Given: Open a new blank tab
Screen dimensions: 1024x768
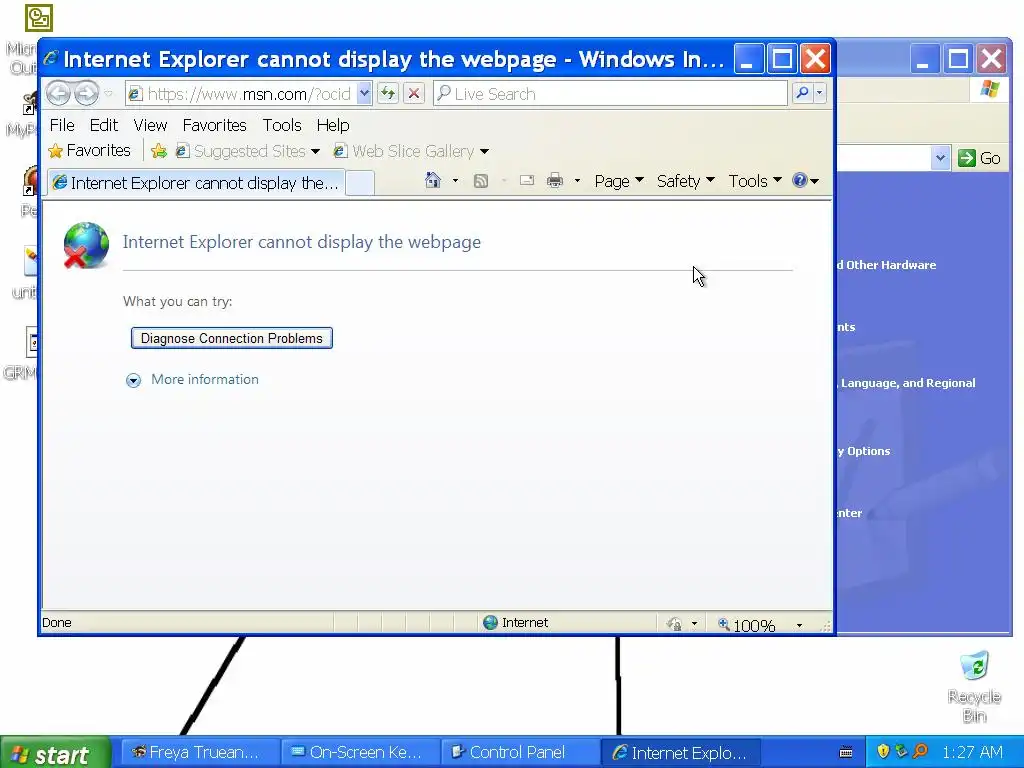Looking at the screenshot, I should pyautogui.click(x=360, y=183).
